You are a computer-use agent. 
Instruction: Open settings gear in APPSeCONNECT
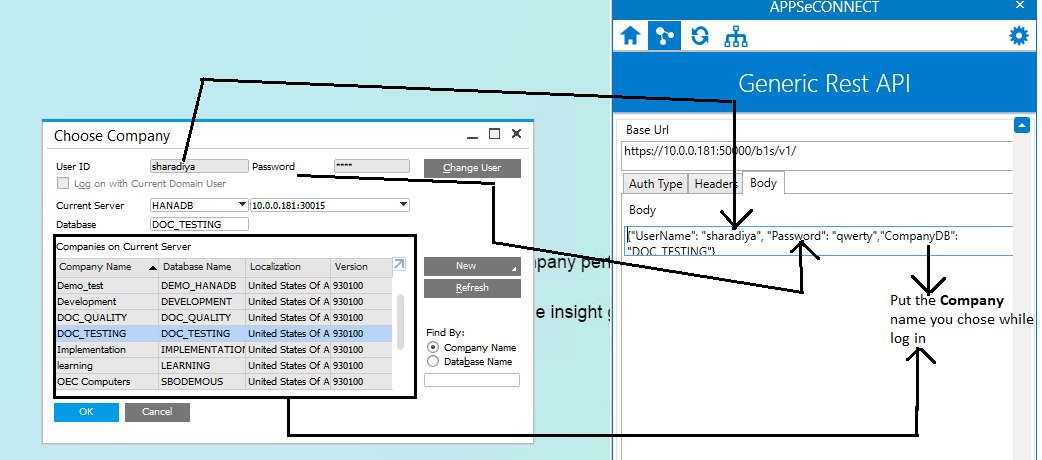[x=1018, y=36]
